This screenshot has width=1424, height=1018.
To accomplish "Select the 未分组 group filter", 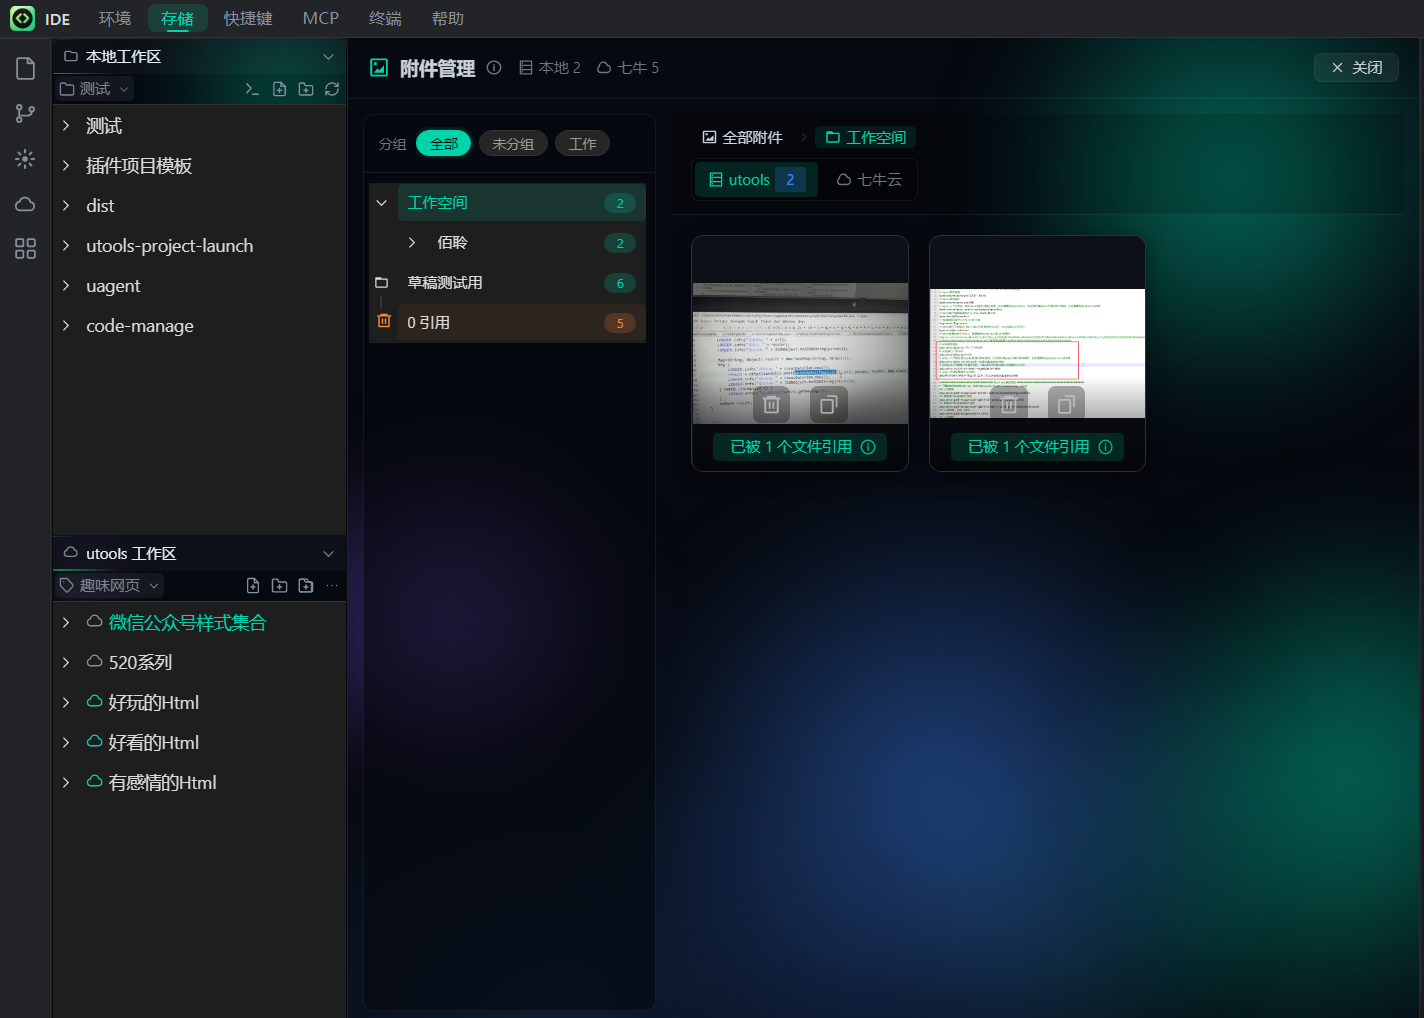I will 513,144.
